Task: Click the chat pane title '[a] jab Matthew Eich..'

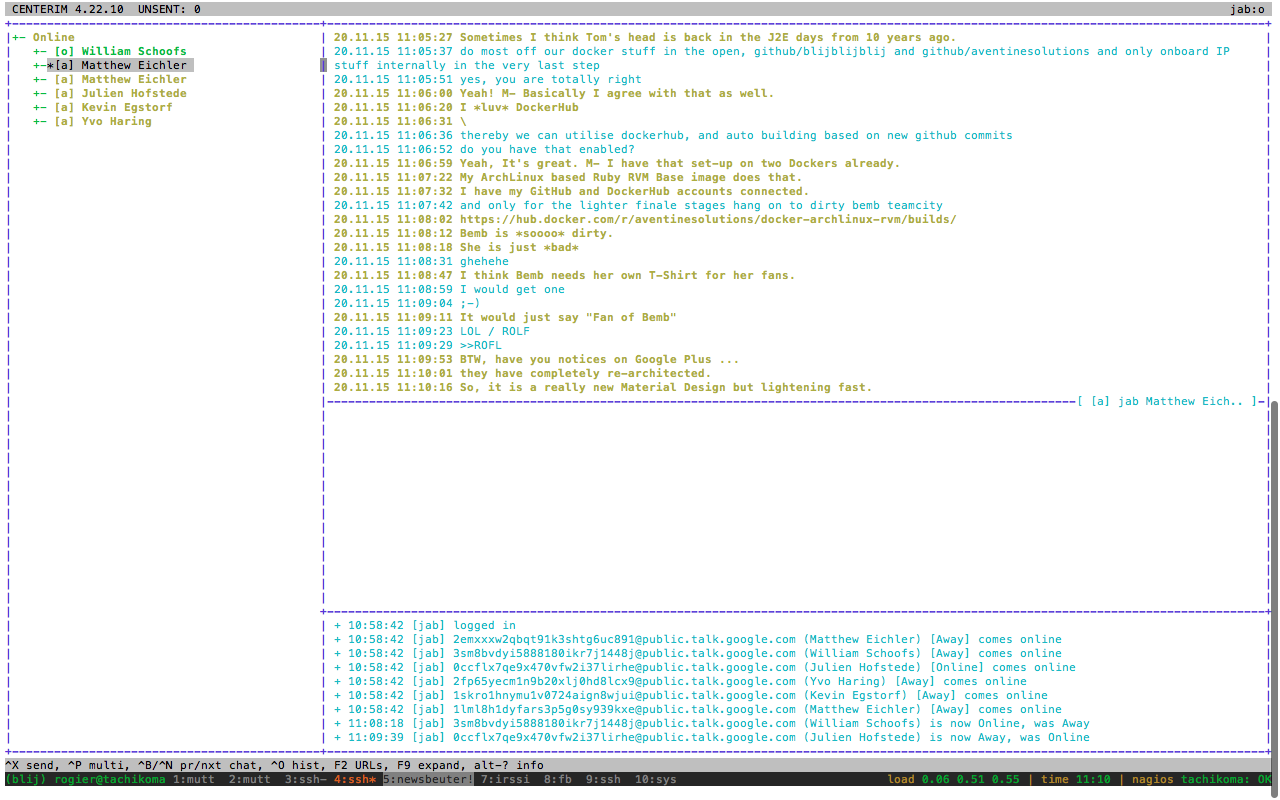Action: click(x=1166, y=401)
